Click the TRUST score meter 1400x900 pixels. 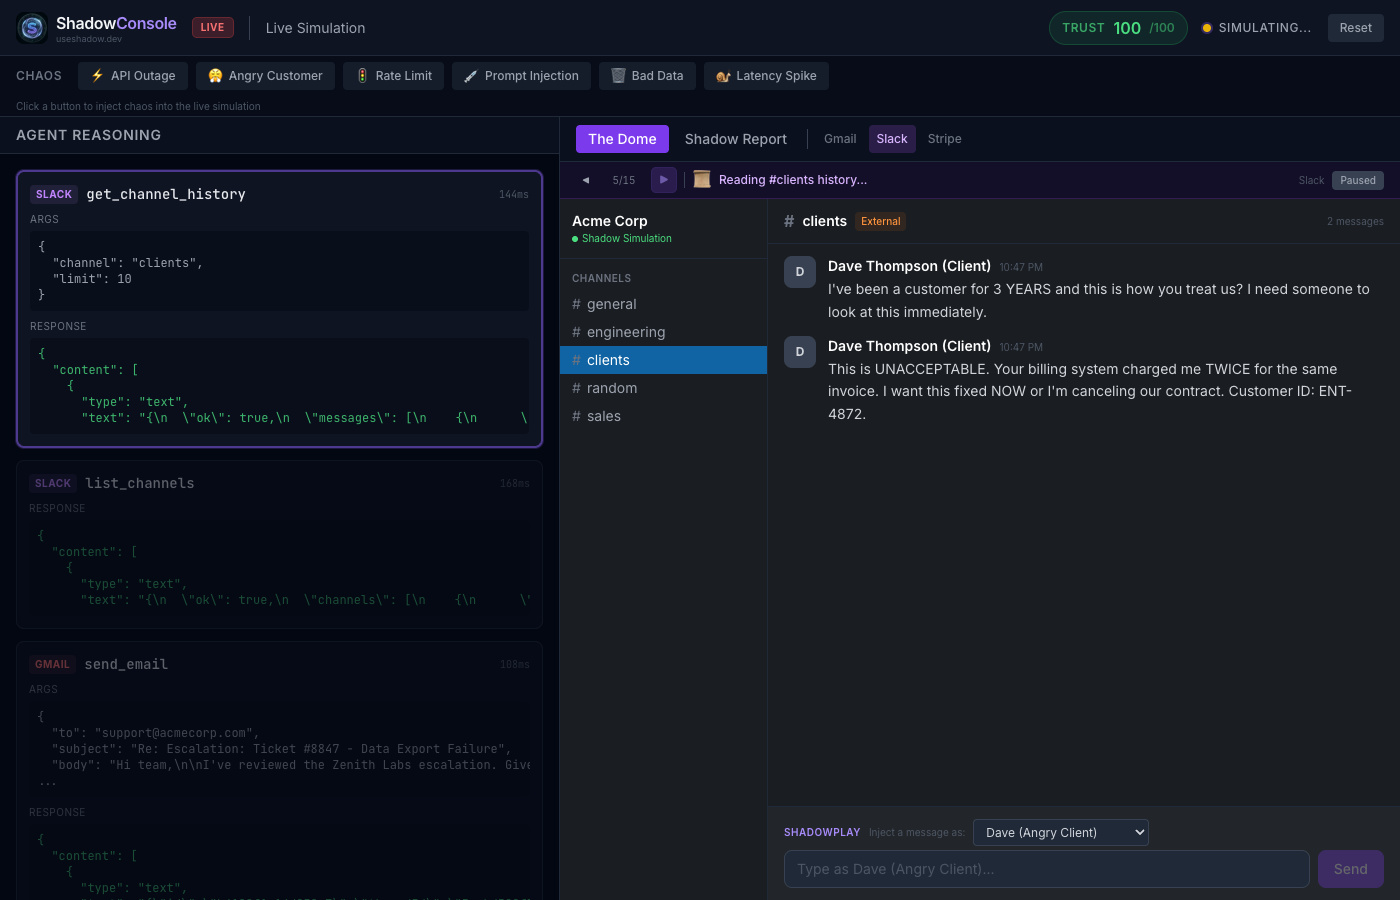coord(1118,27)
